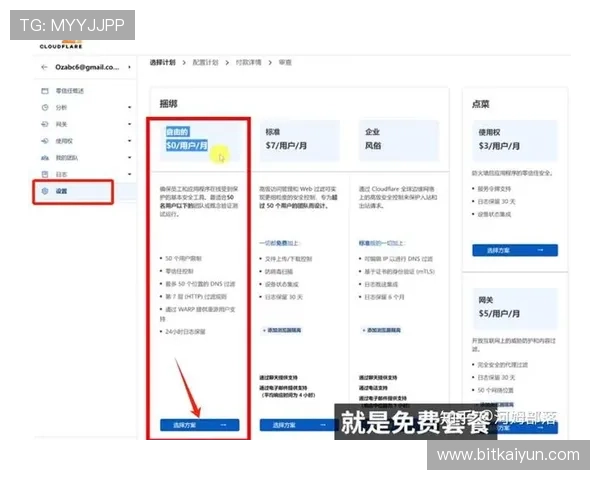
Task: Open the 零信任概述 overview icon in sidebar
Action: pos(45,91)
